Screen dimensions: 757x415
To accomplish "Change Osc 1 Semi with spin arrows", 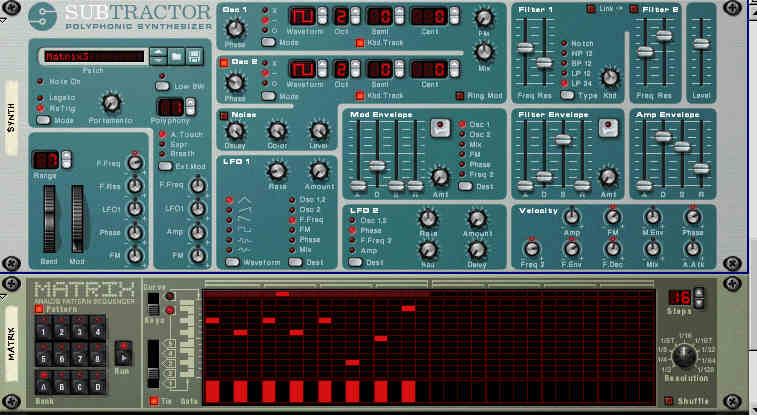I will click(399, 16).
